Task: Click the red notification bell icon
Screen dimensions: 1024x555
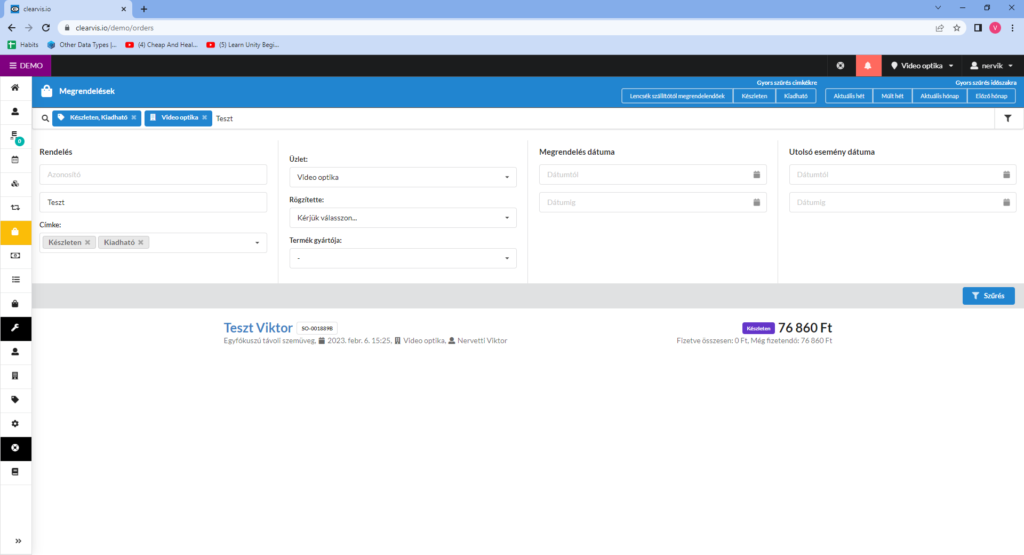Action: (x=868, y=65)
